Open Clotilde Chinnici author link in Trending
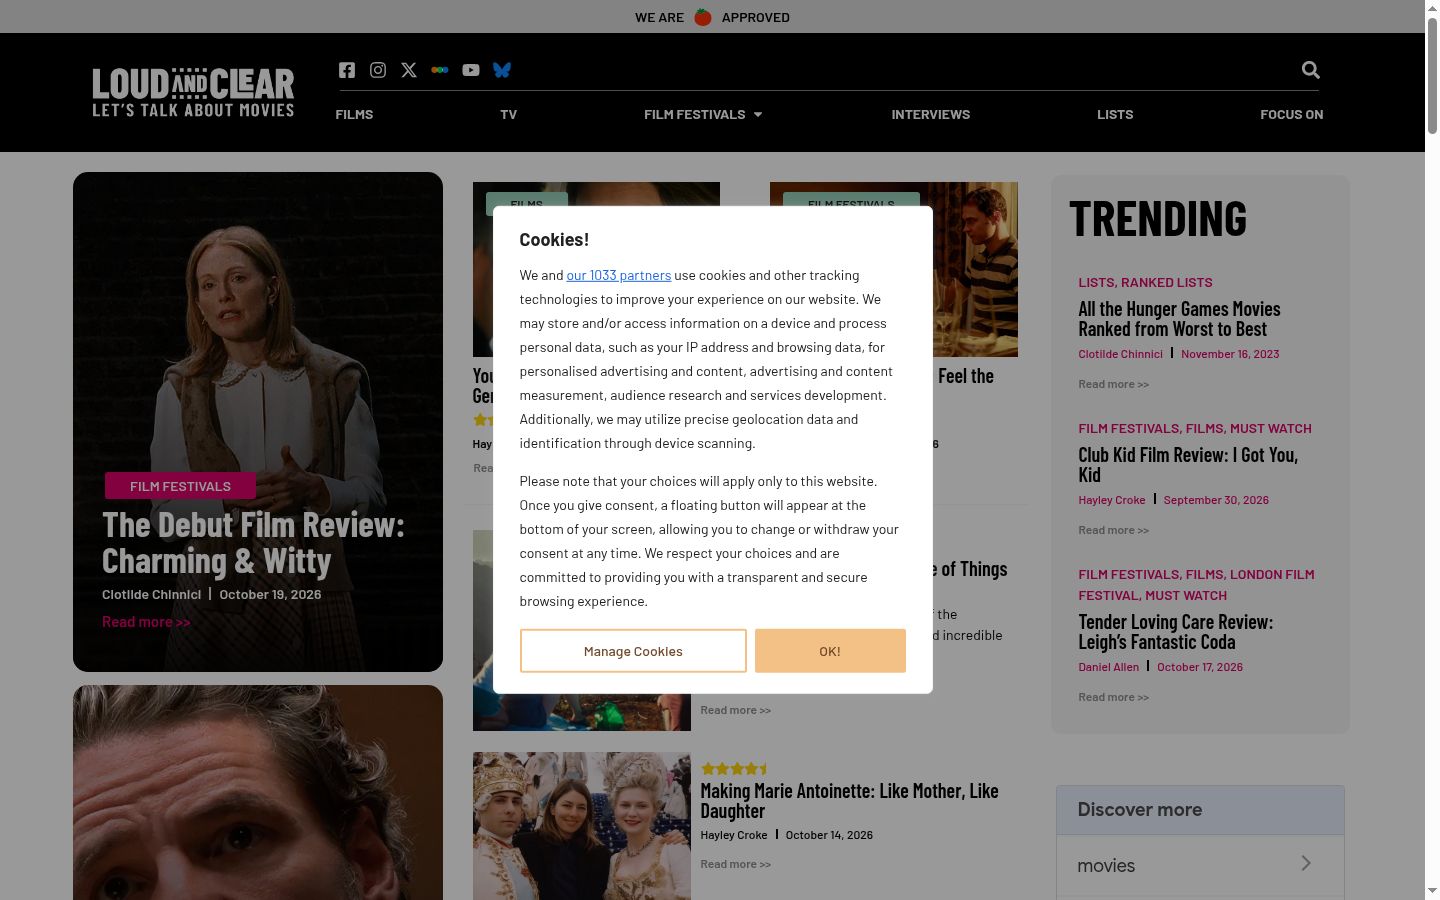1440x900 pixels. click(x=1120, y=354)
